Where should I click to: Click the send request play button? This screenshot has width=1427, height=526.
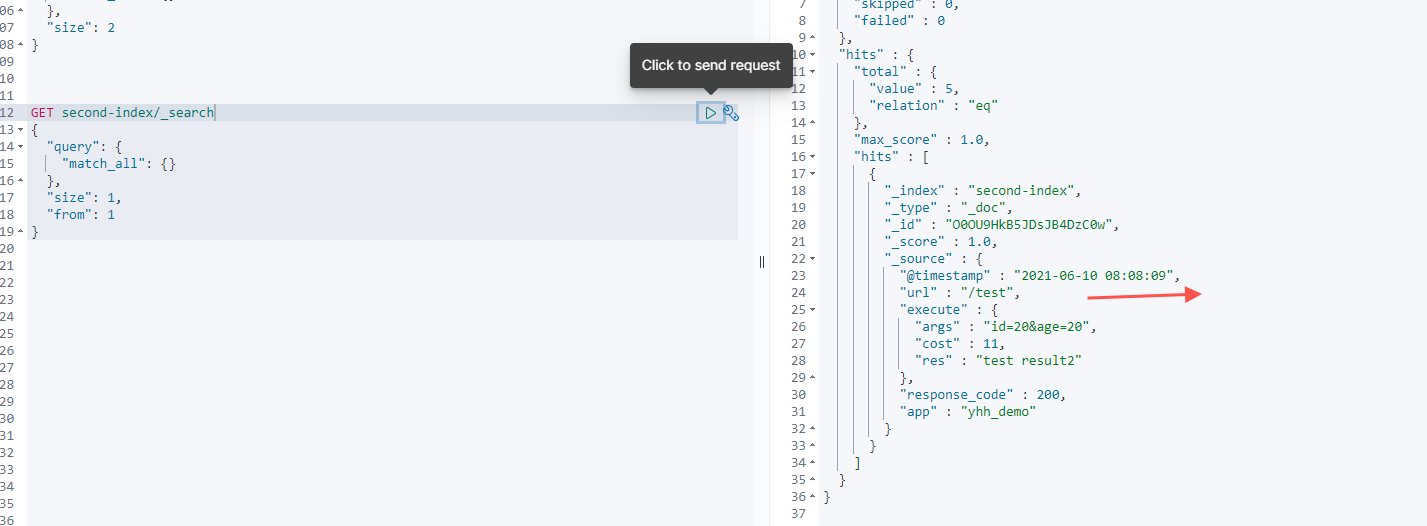(x=710, y=113)
